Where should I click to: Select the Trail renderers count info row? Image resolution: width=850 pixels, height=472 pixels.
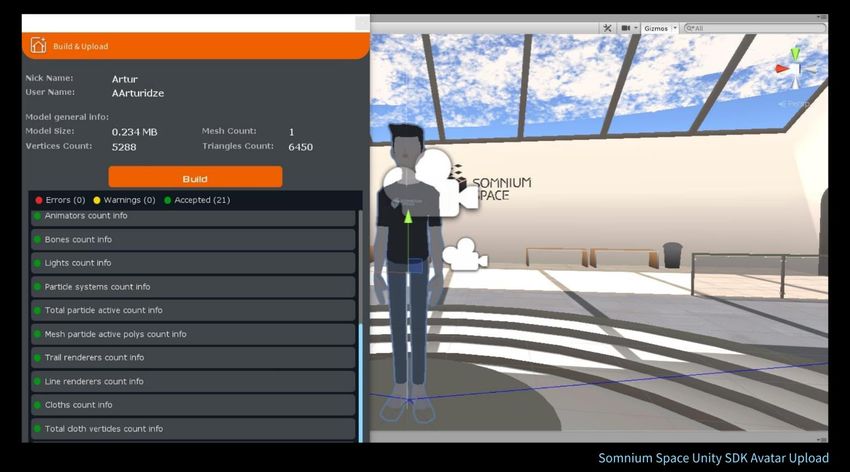point(193,358)
